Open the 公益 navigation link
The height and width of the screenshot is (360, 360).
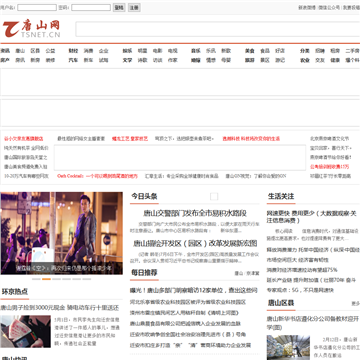click(x=50, y=51)
